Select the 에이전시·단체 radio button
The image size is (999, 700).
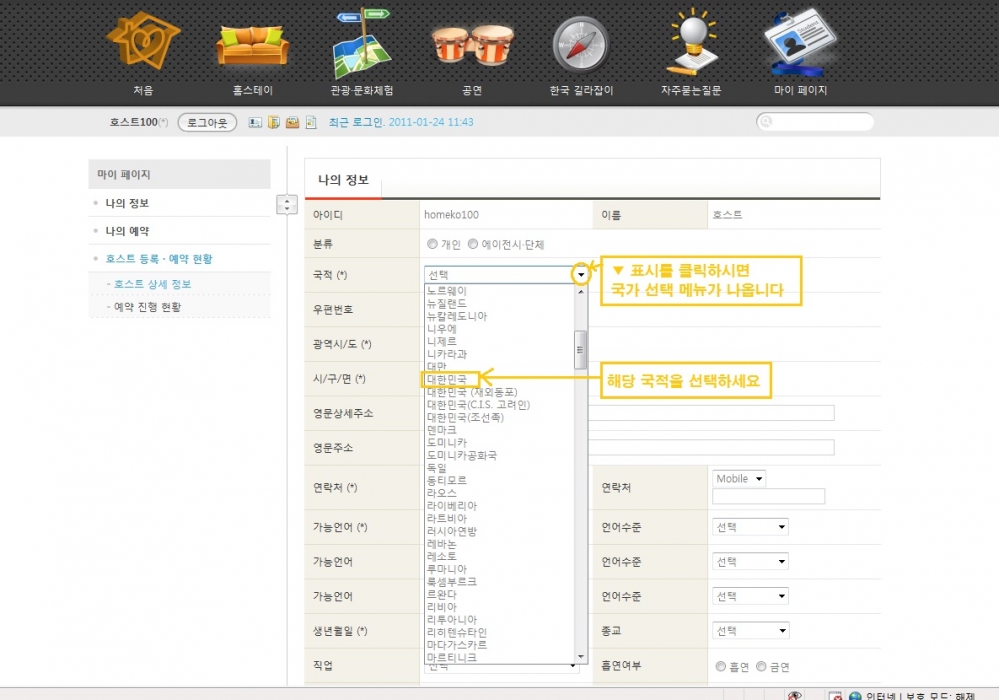point(473,244)
